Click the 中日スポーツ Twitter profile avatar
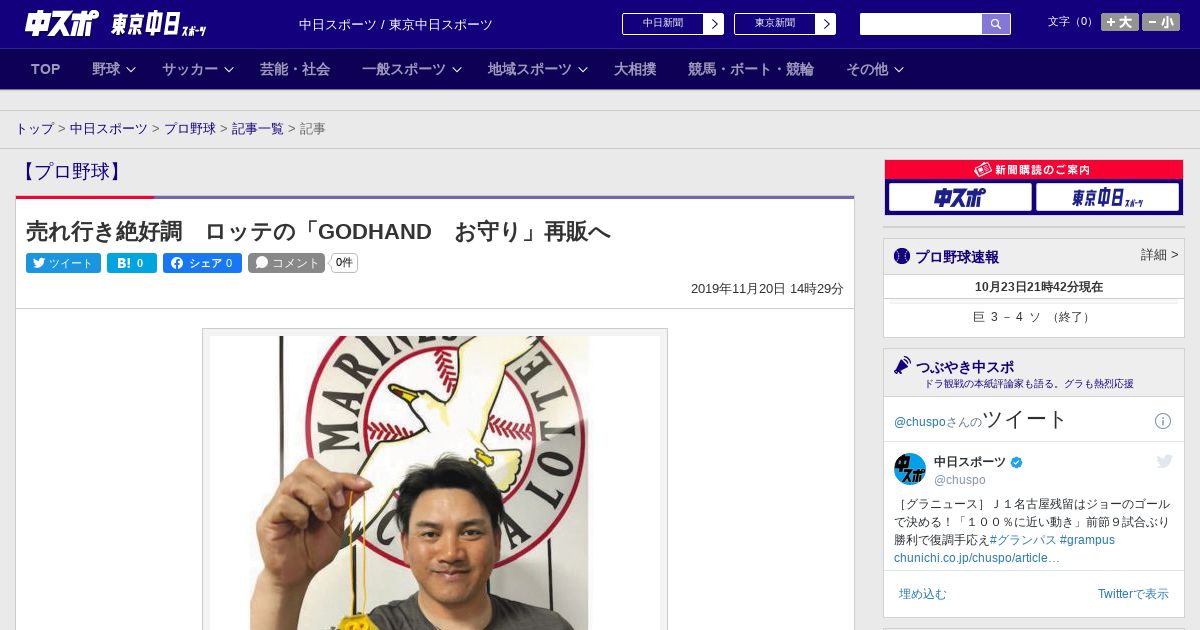 tap(910, 469)
